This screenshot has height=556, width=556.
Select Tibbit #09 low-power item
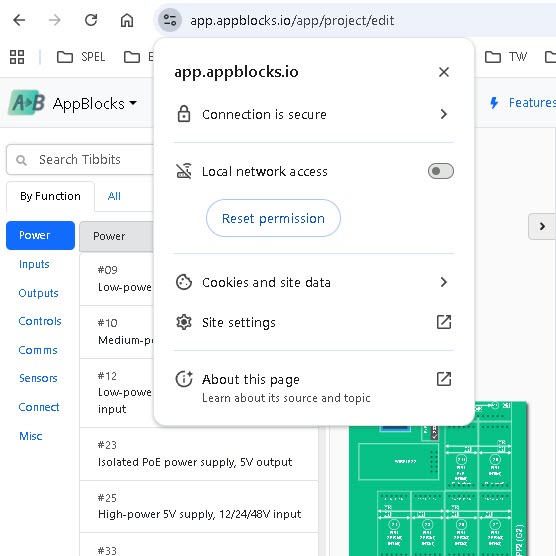click(x=117, y=279)
